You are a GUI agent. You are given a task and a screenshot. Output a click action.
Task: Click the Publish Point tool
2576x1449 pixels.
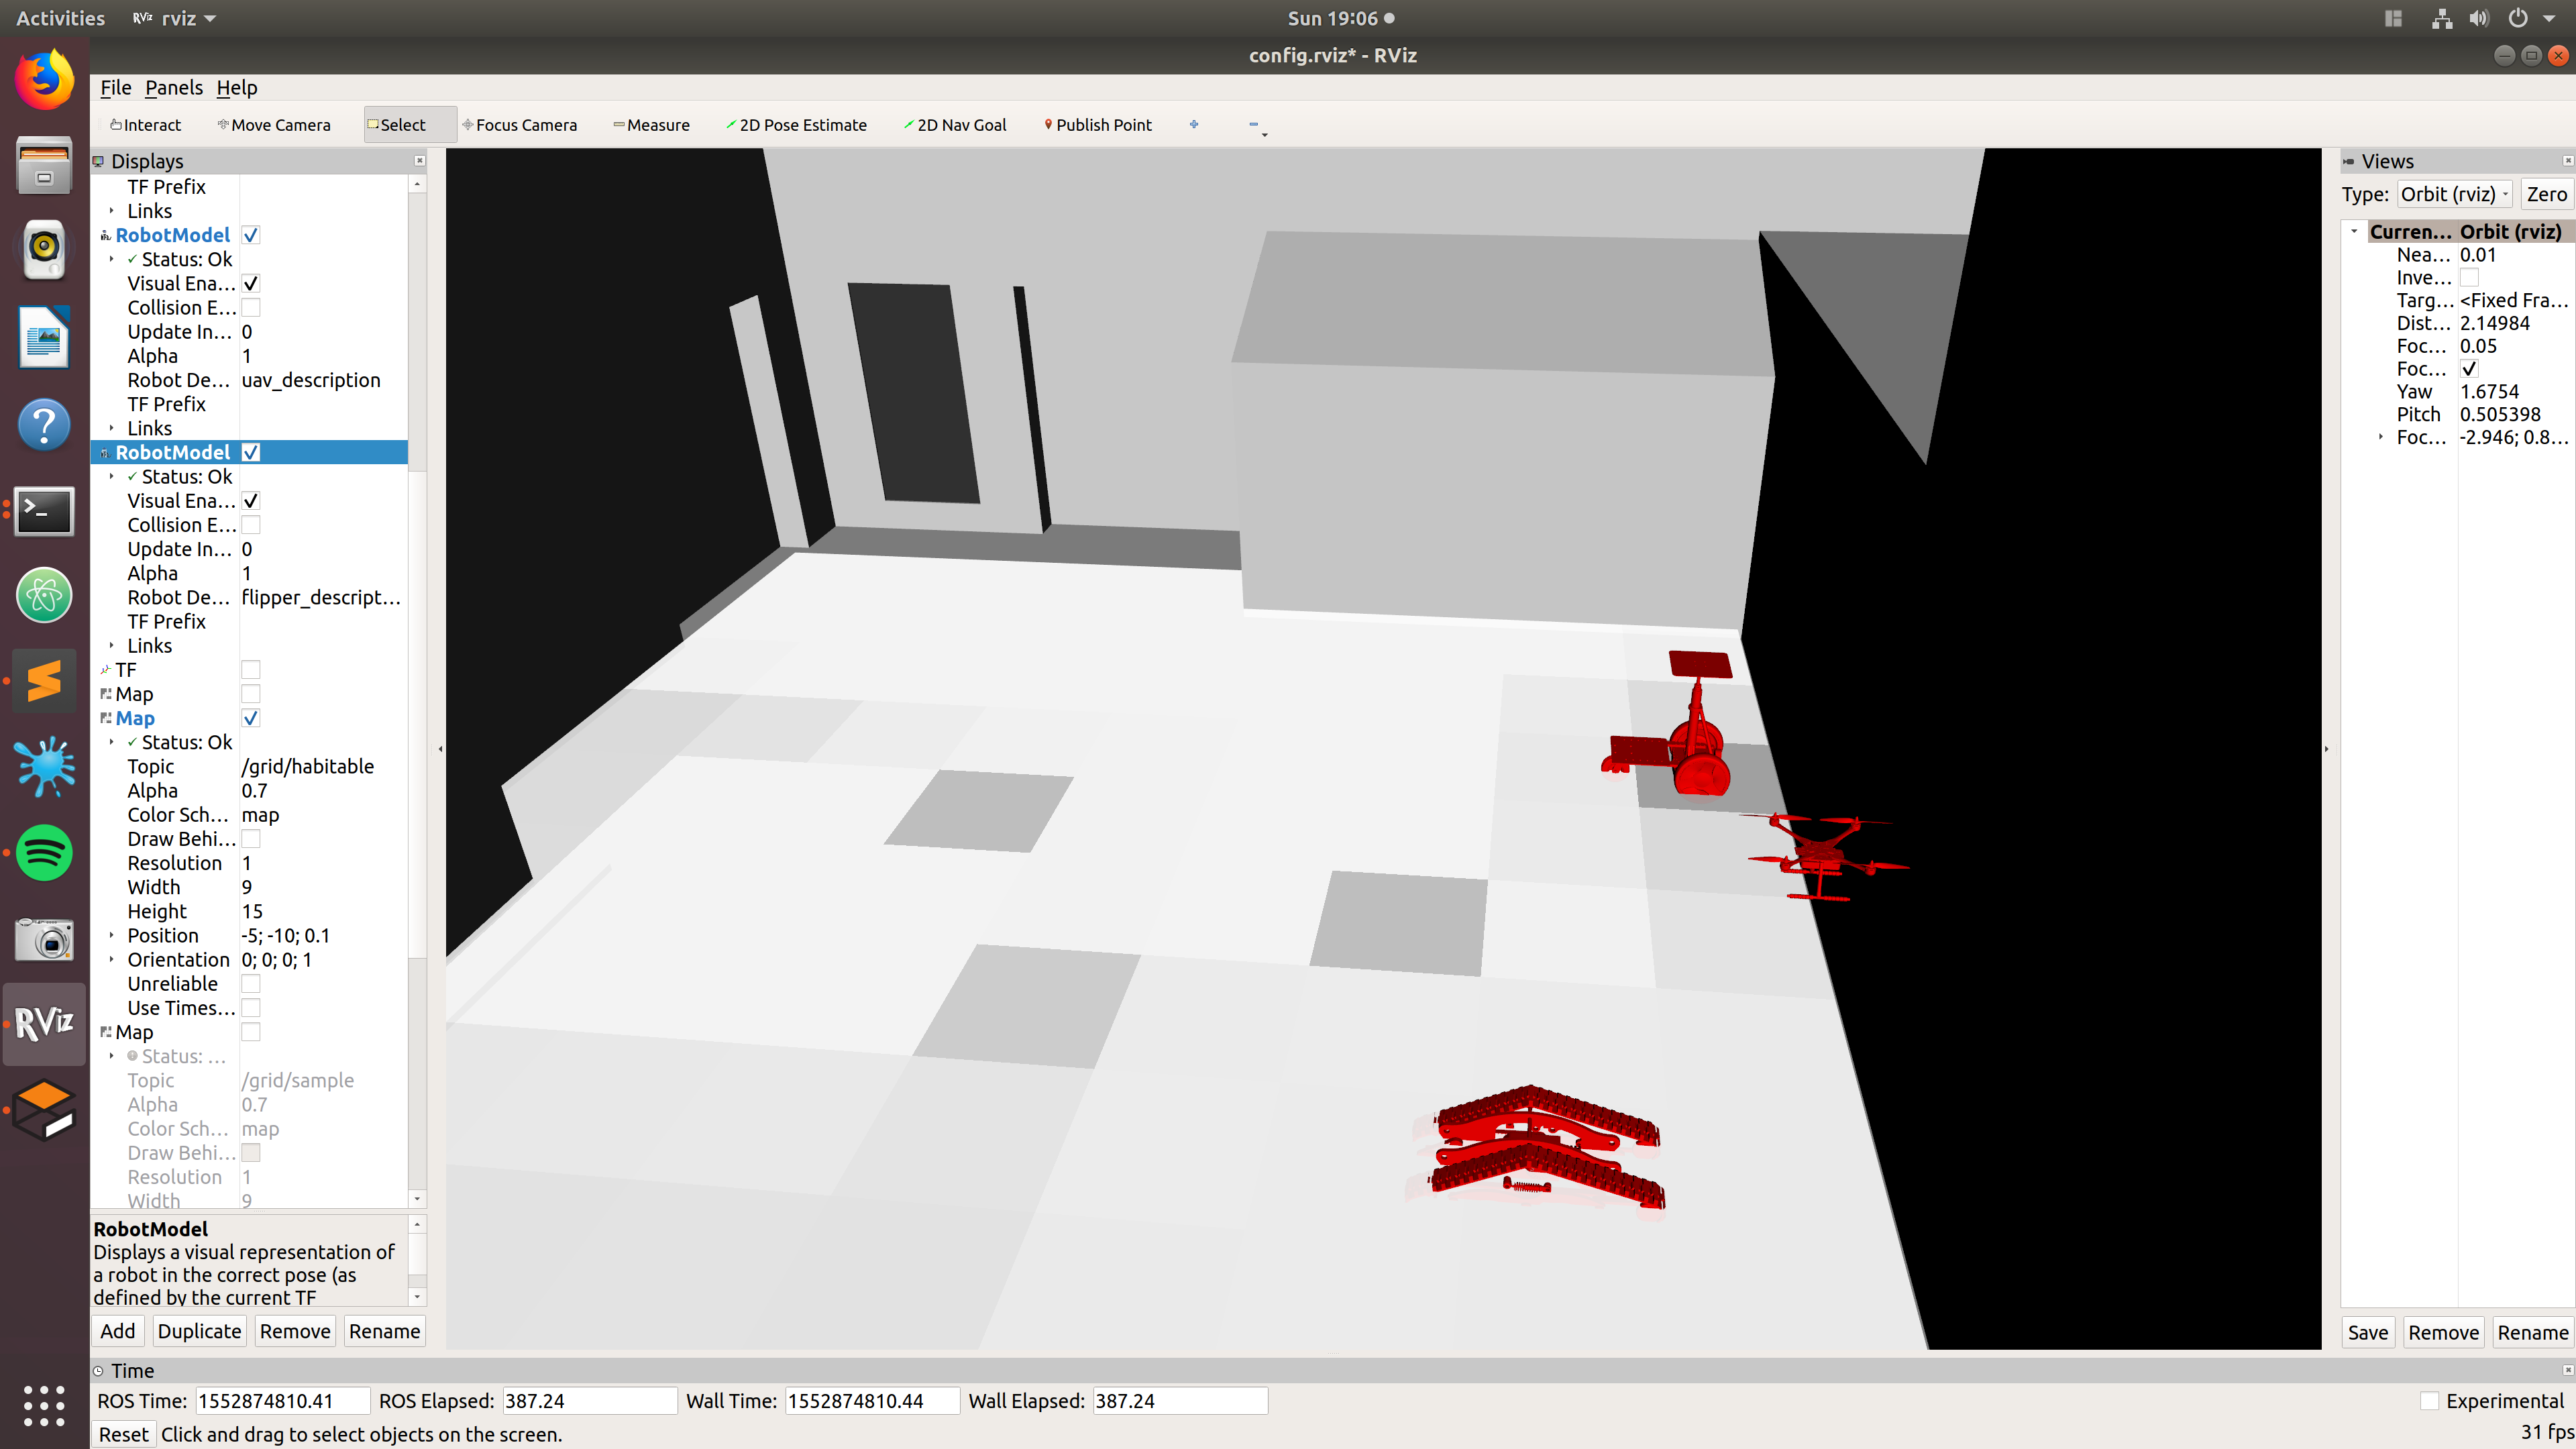[1098, 125]
